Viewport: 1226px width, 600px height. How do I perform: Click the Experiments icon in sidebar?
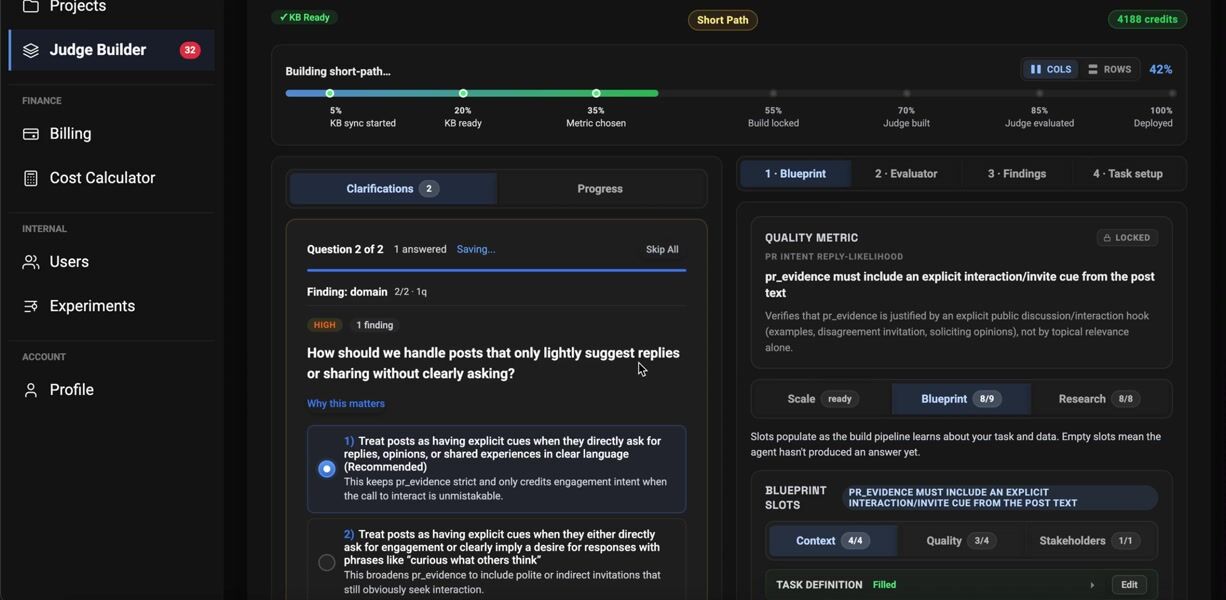click(31, 306)
